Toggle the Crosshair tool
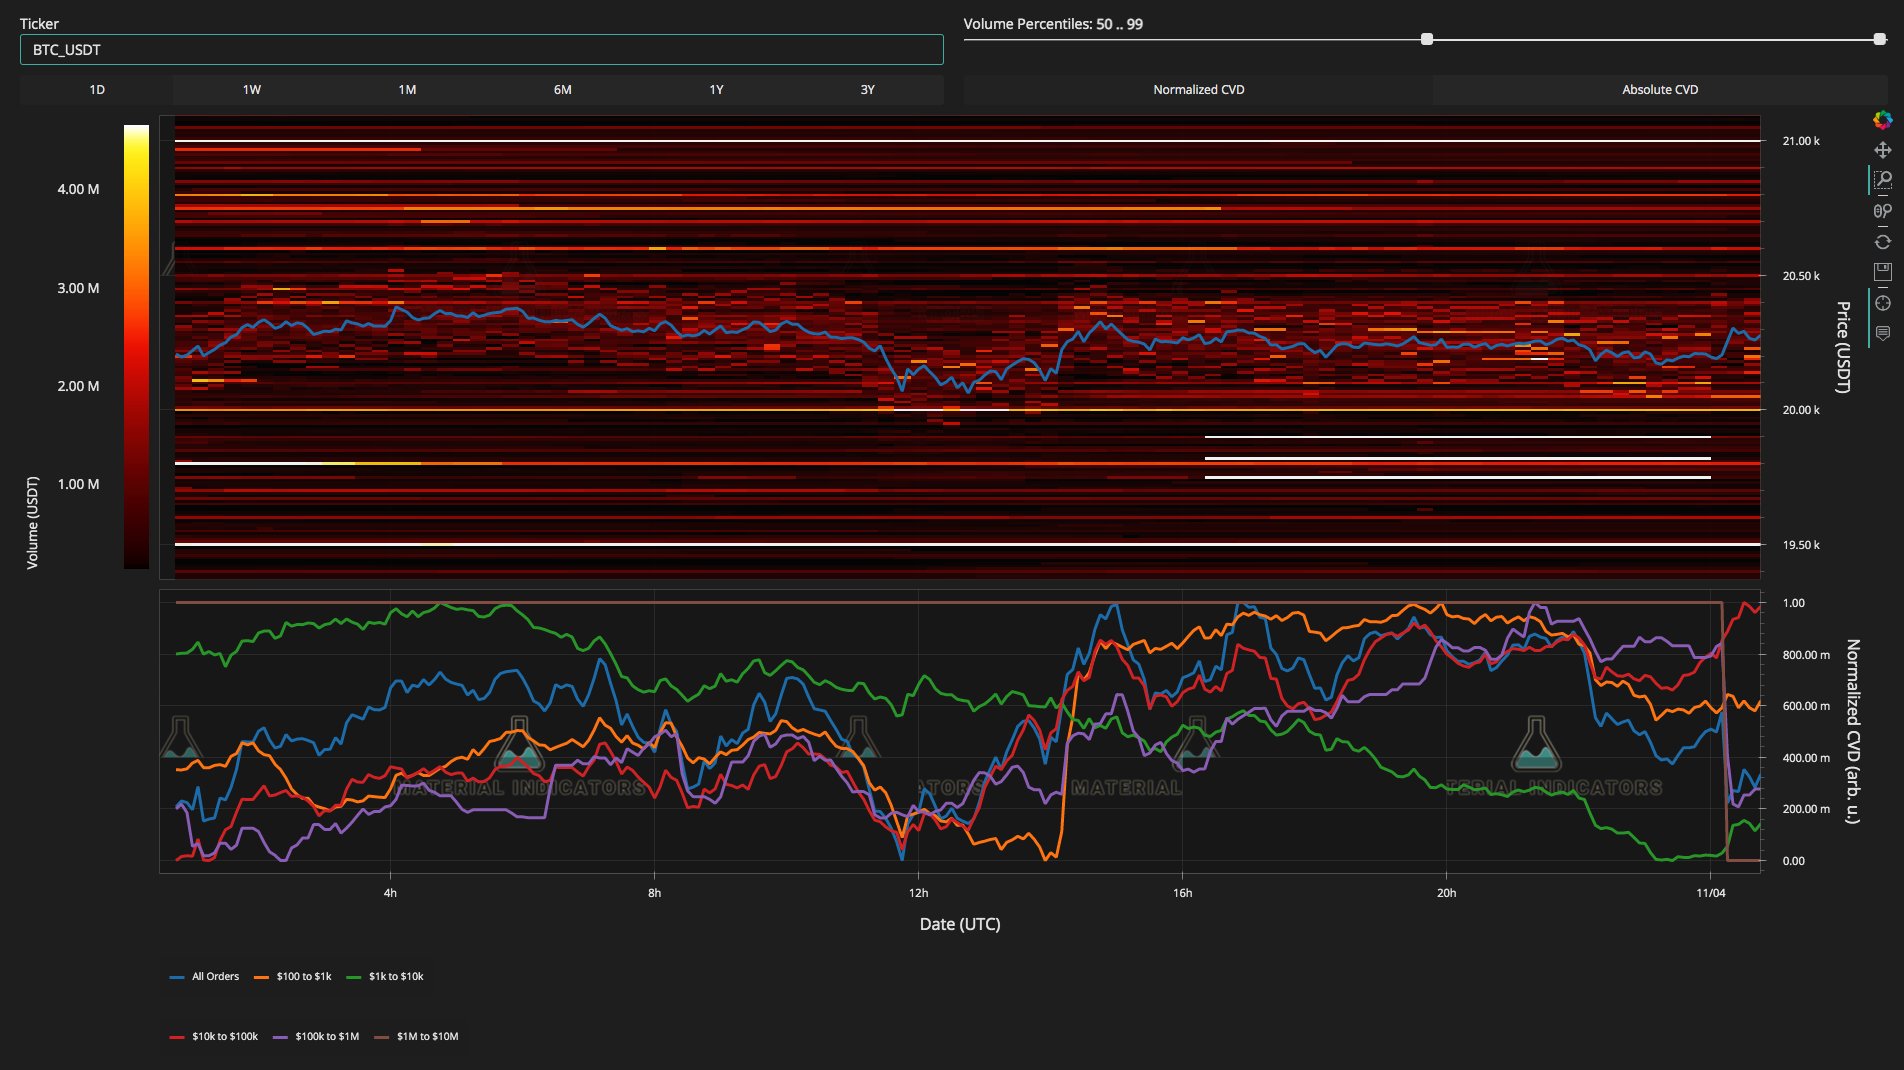The width and height of the screenshot is (1904, 1070). coord(1882,303)
